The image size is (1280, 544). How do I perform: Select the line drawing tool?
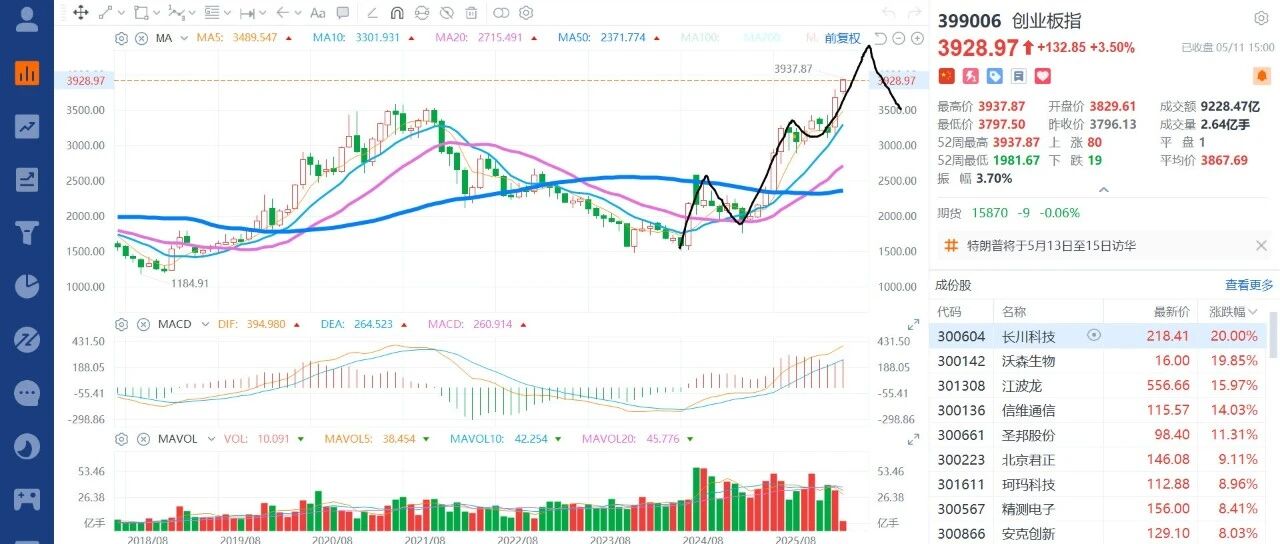point(106,13)
